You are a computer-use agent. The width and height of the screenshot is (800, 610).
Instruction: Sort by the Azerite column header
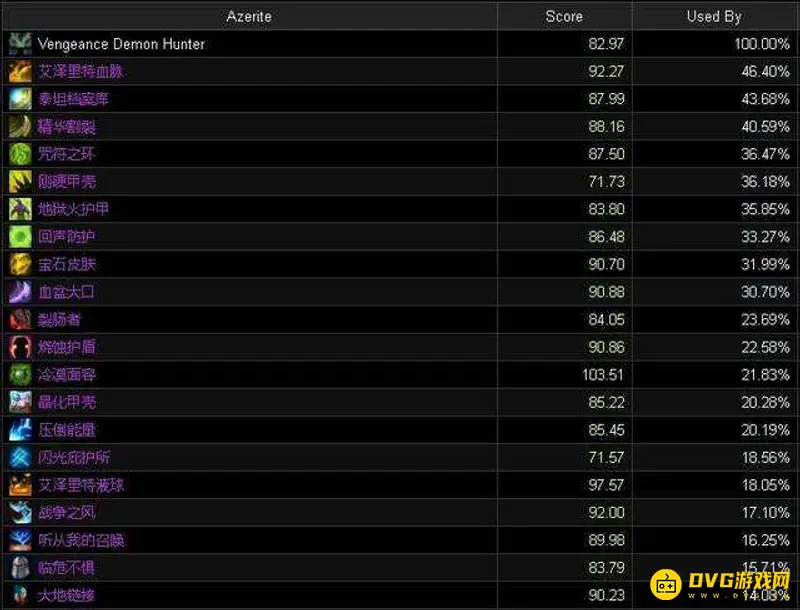249,16
